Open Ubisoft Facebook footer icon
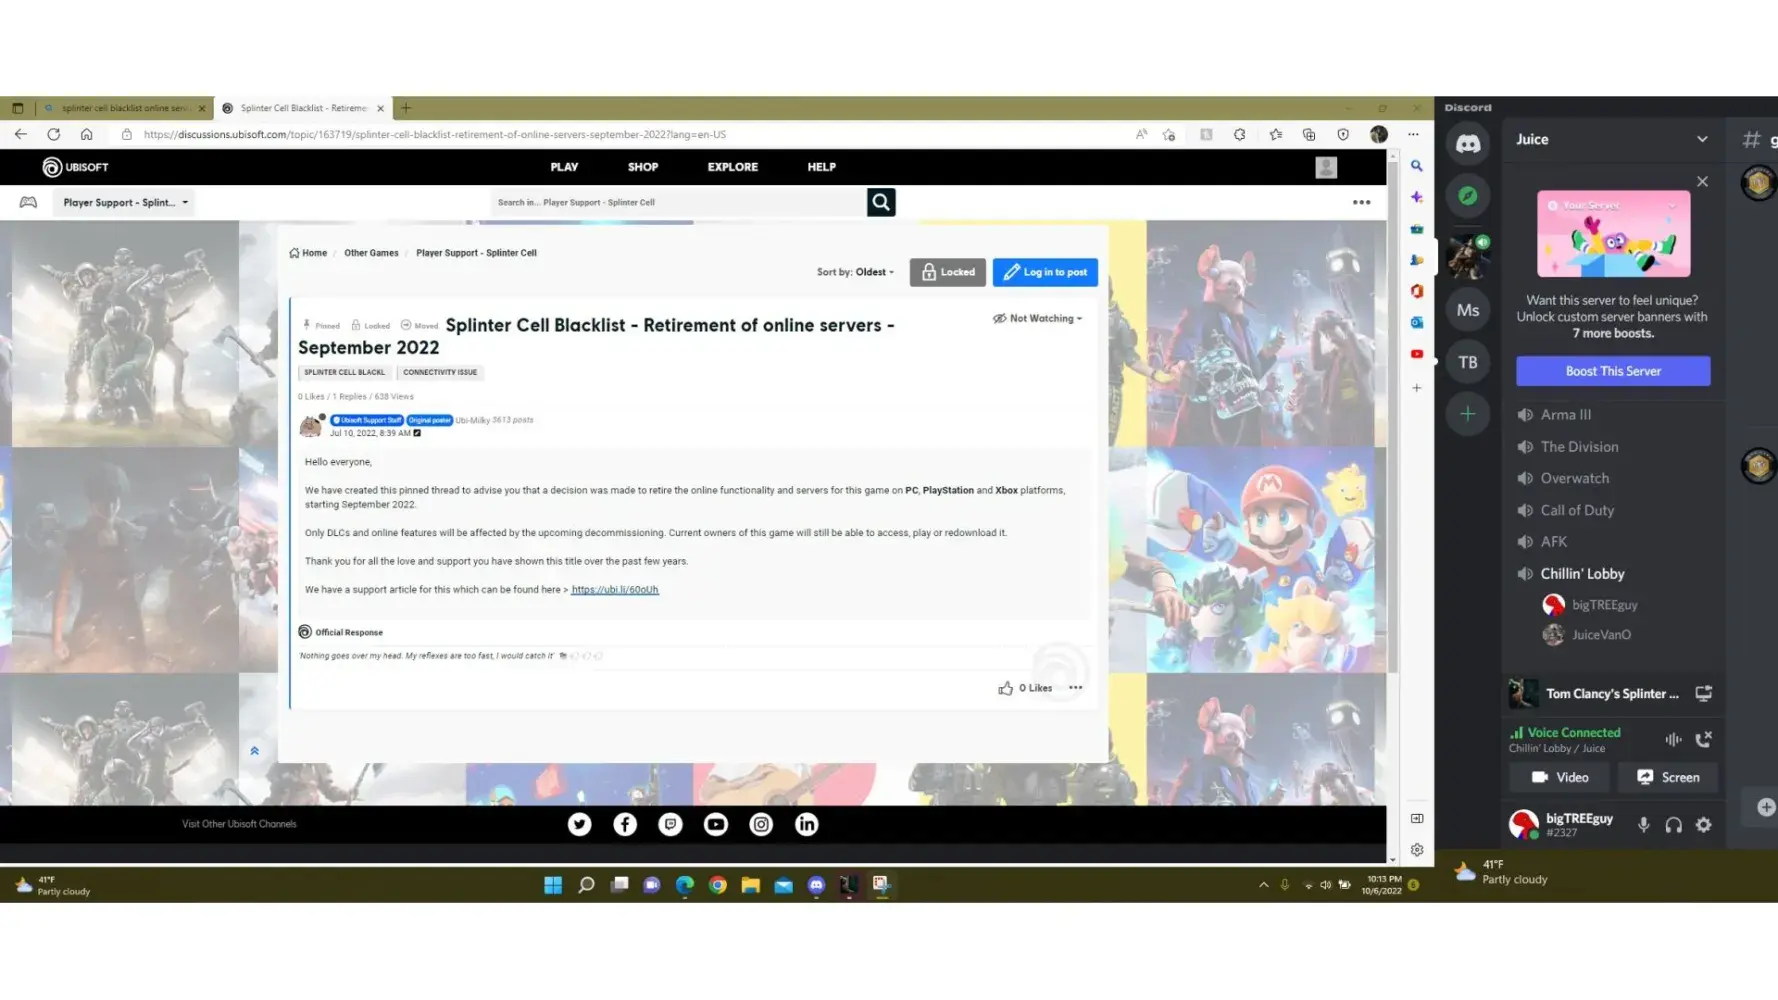 (x=625, y=824)
